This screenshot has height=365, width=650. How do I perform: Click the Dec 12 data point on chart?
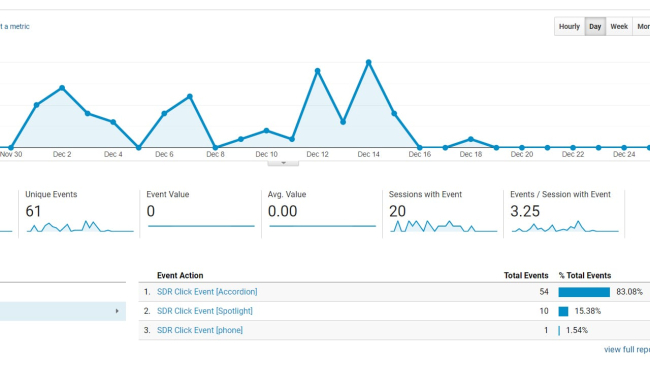318,71
